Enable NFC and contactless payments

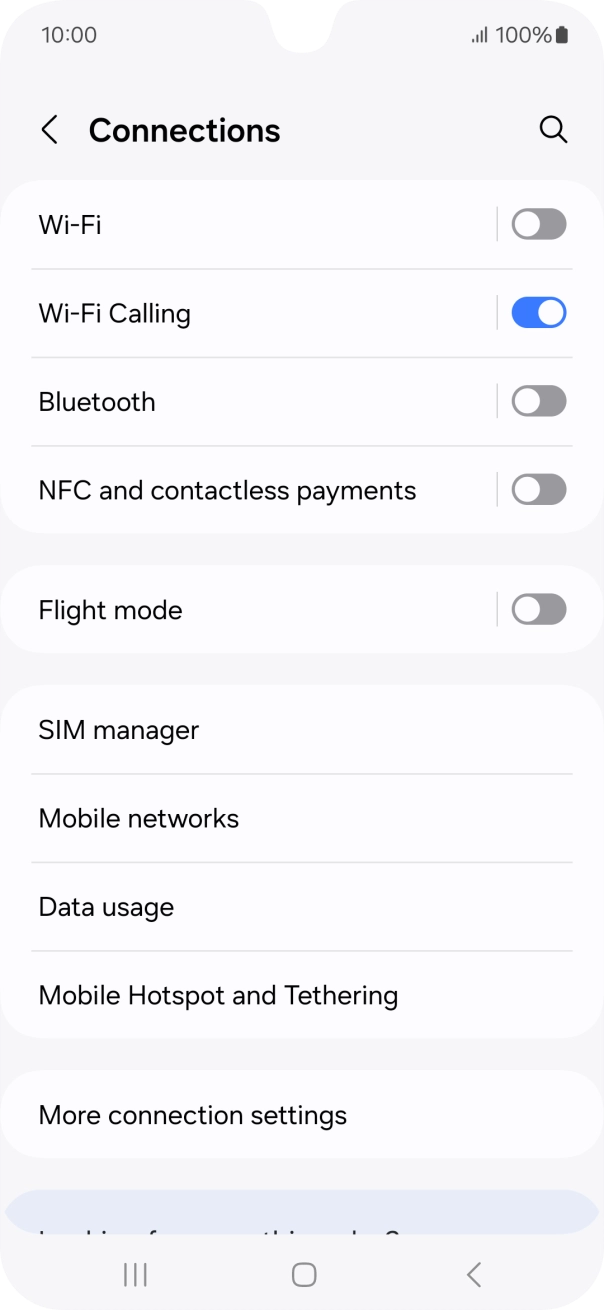coord(538,489)
